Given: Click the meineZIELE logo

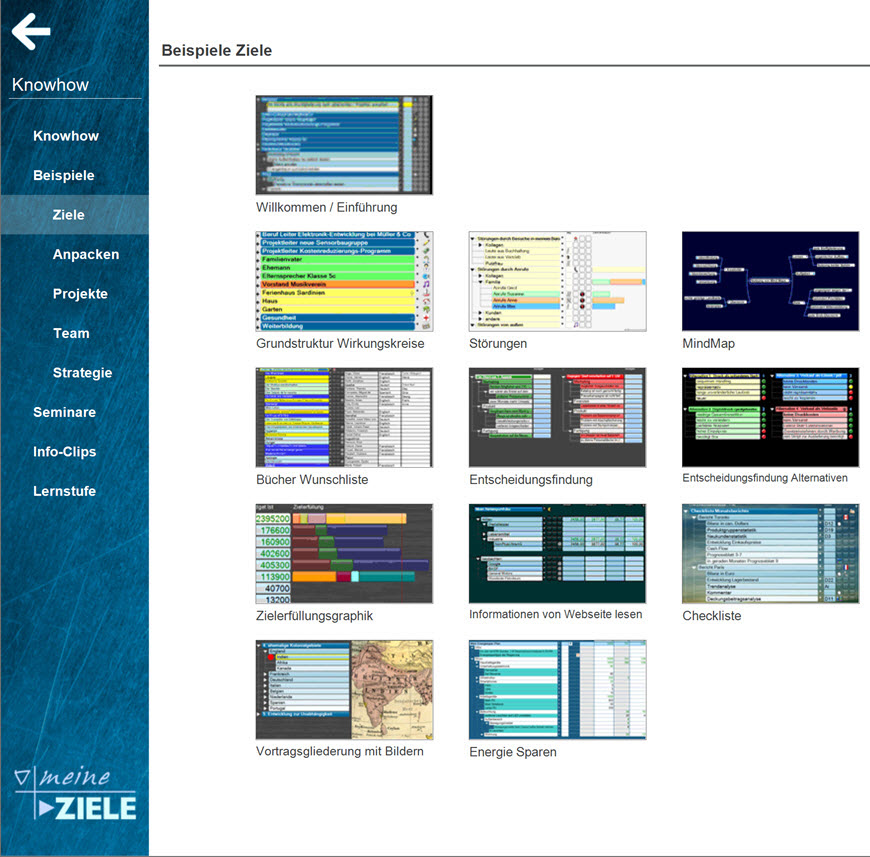Looking at the screenshot, I should click(x=76, y=794).
